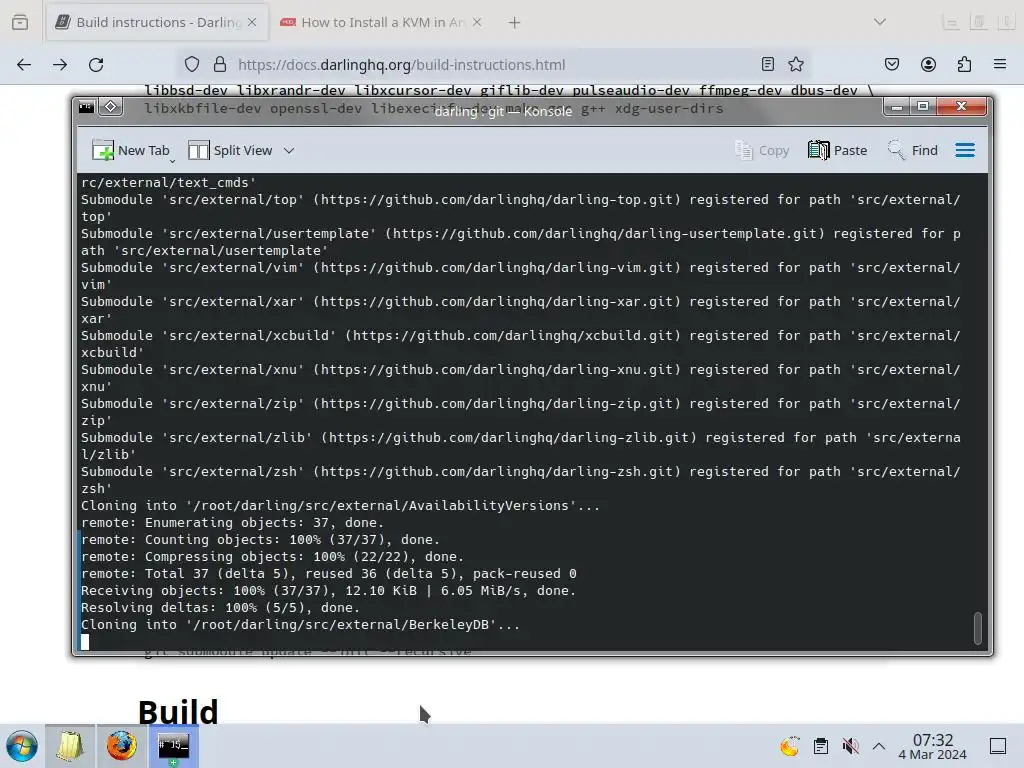Click the tracking protection shield icon
Screen dimensions: 1024x768
pos(191,65)
